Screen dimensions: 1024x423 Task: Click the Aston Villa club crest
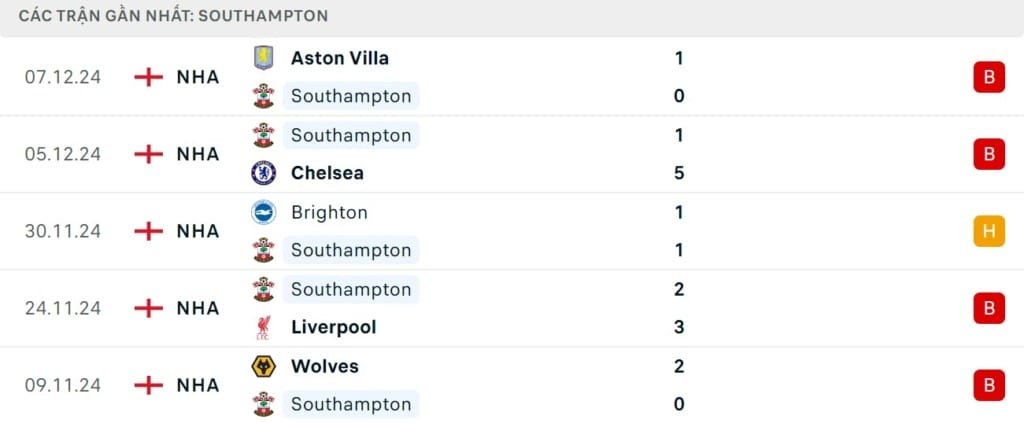(x=263, y=58)
